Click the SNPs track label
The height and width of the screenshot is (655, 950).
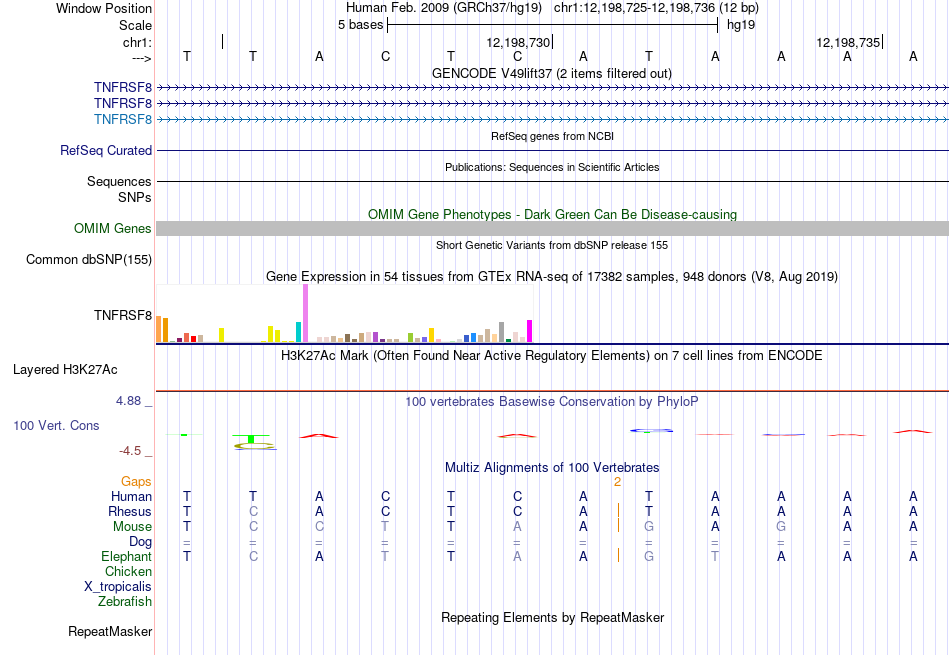[x=135, y=198]
